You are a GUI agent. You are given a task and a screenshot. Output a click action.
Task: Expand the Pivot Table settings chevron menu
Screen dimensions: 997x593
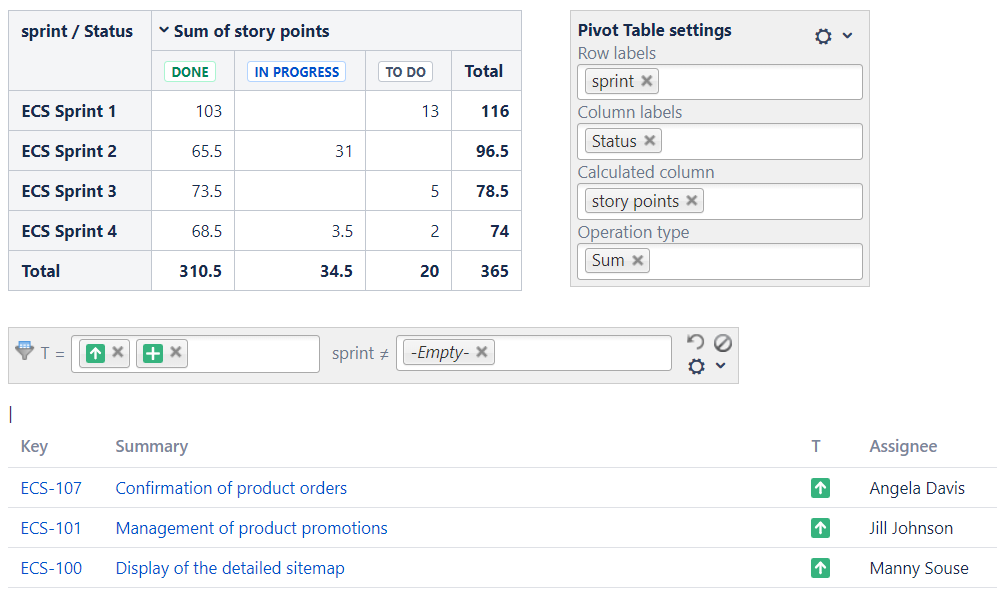(x=848, y=36)
